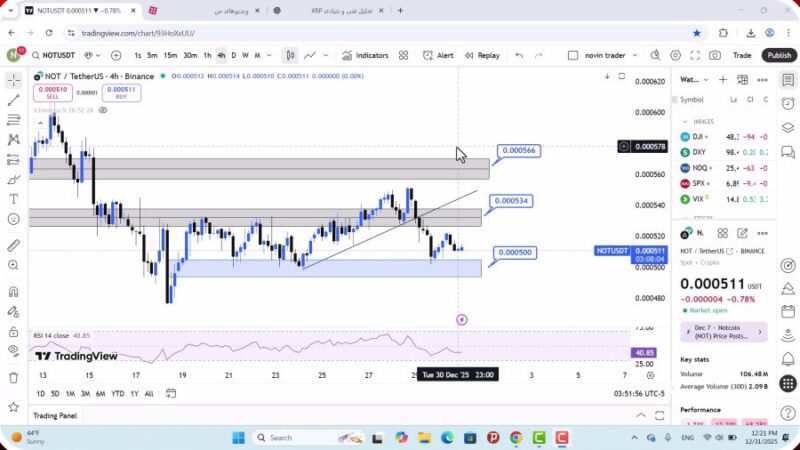Take a chart snapshot with camera icon
This screenshot has width=800, height=450.
pyautogui.click(x=715, y=56)
